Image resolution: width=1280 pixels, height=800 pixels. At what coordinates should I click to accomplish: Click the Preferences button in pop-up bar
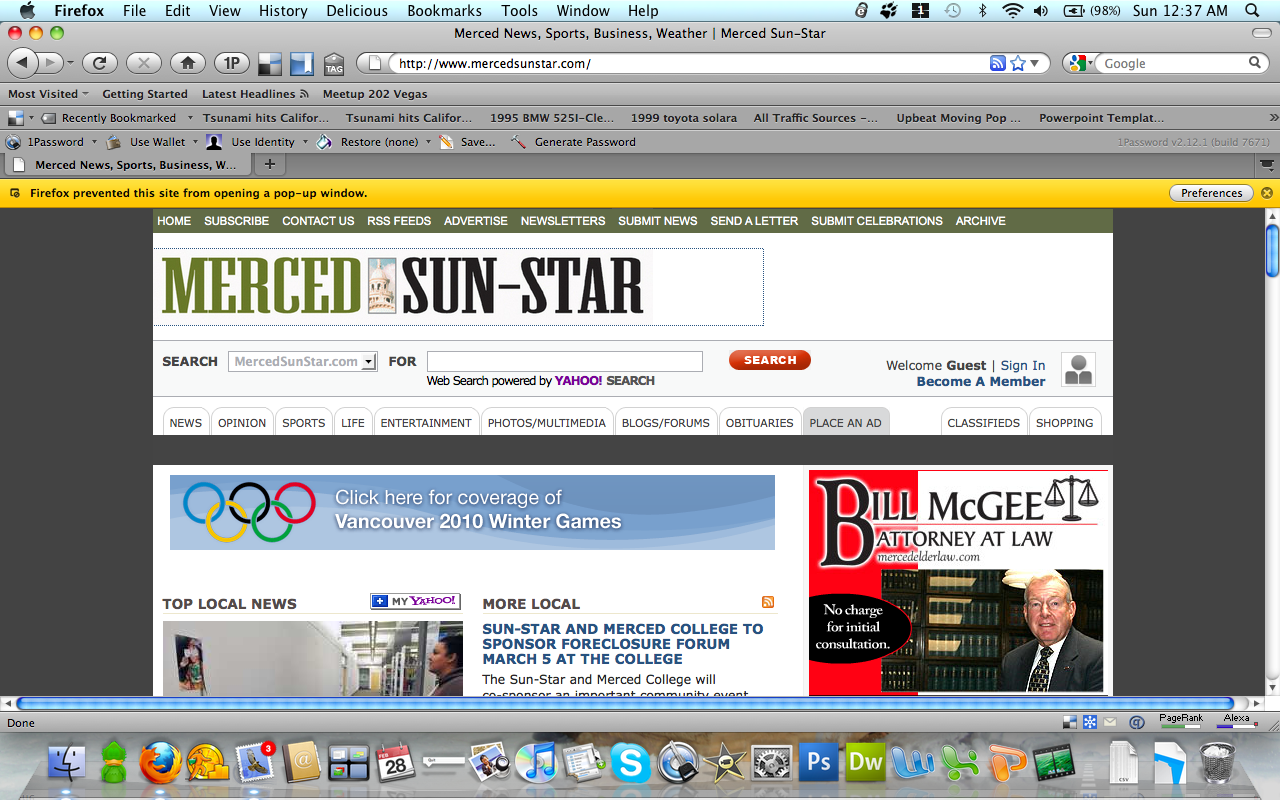click(x=1211, y=193)
